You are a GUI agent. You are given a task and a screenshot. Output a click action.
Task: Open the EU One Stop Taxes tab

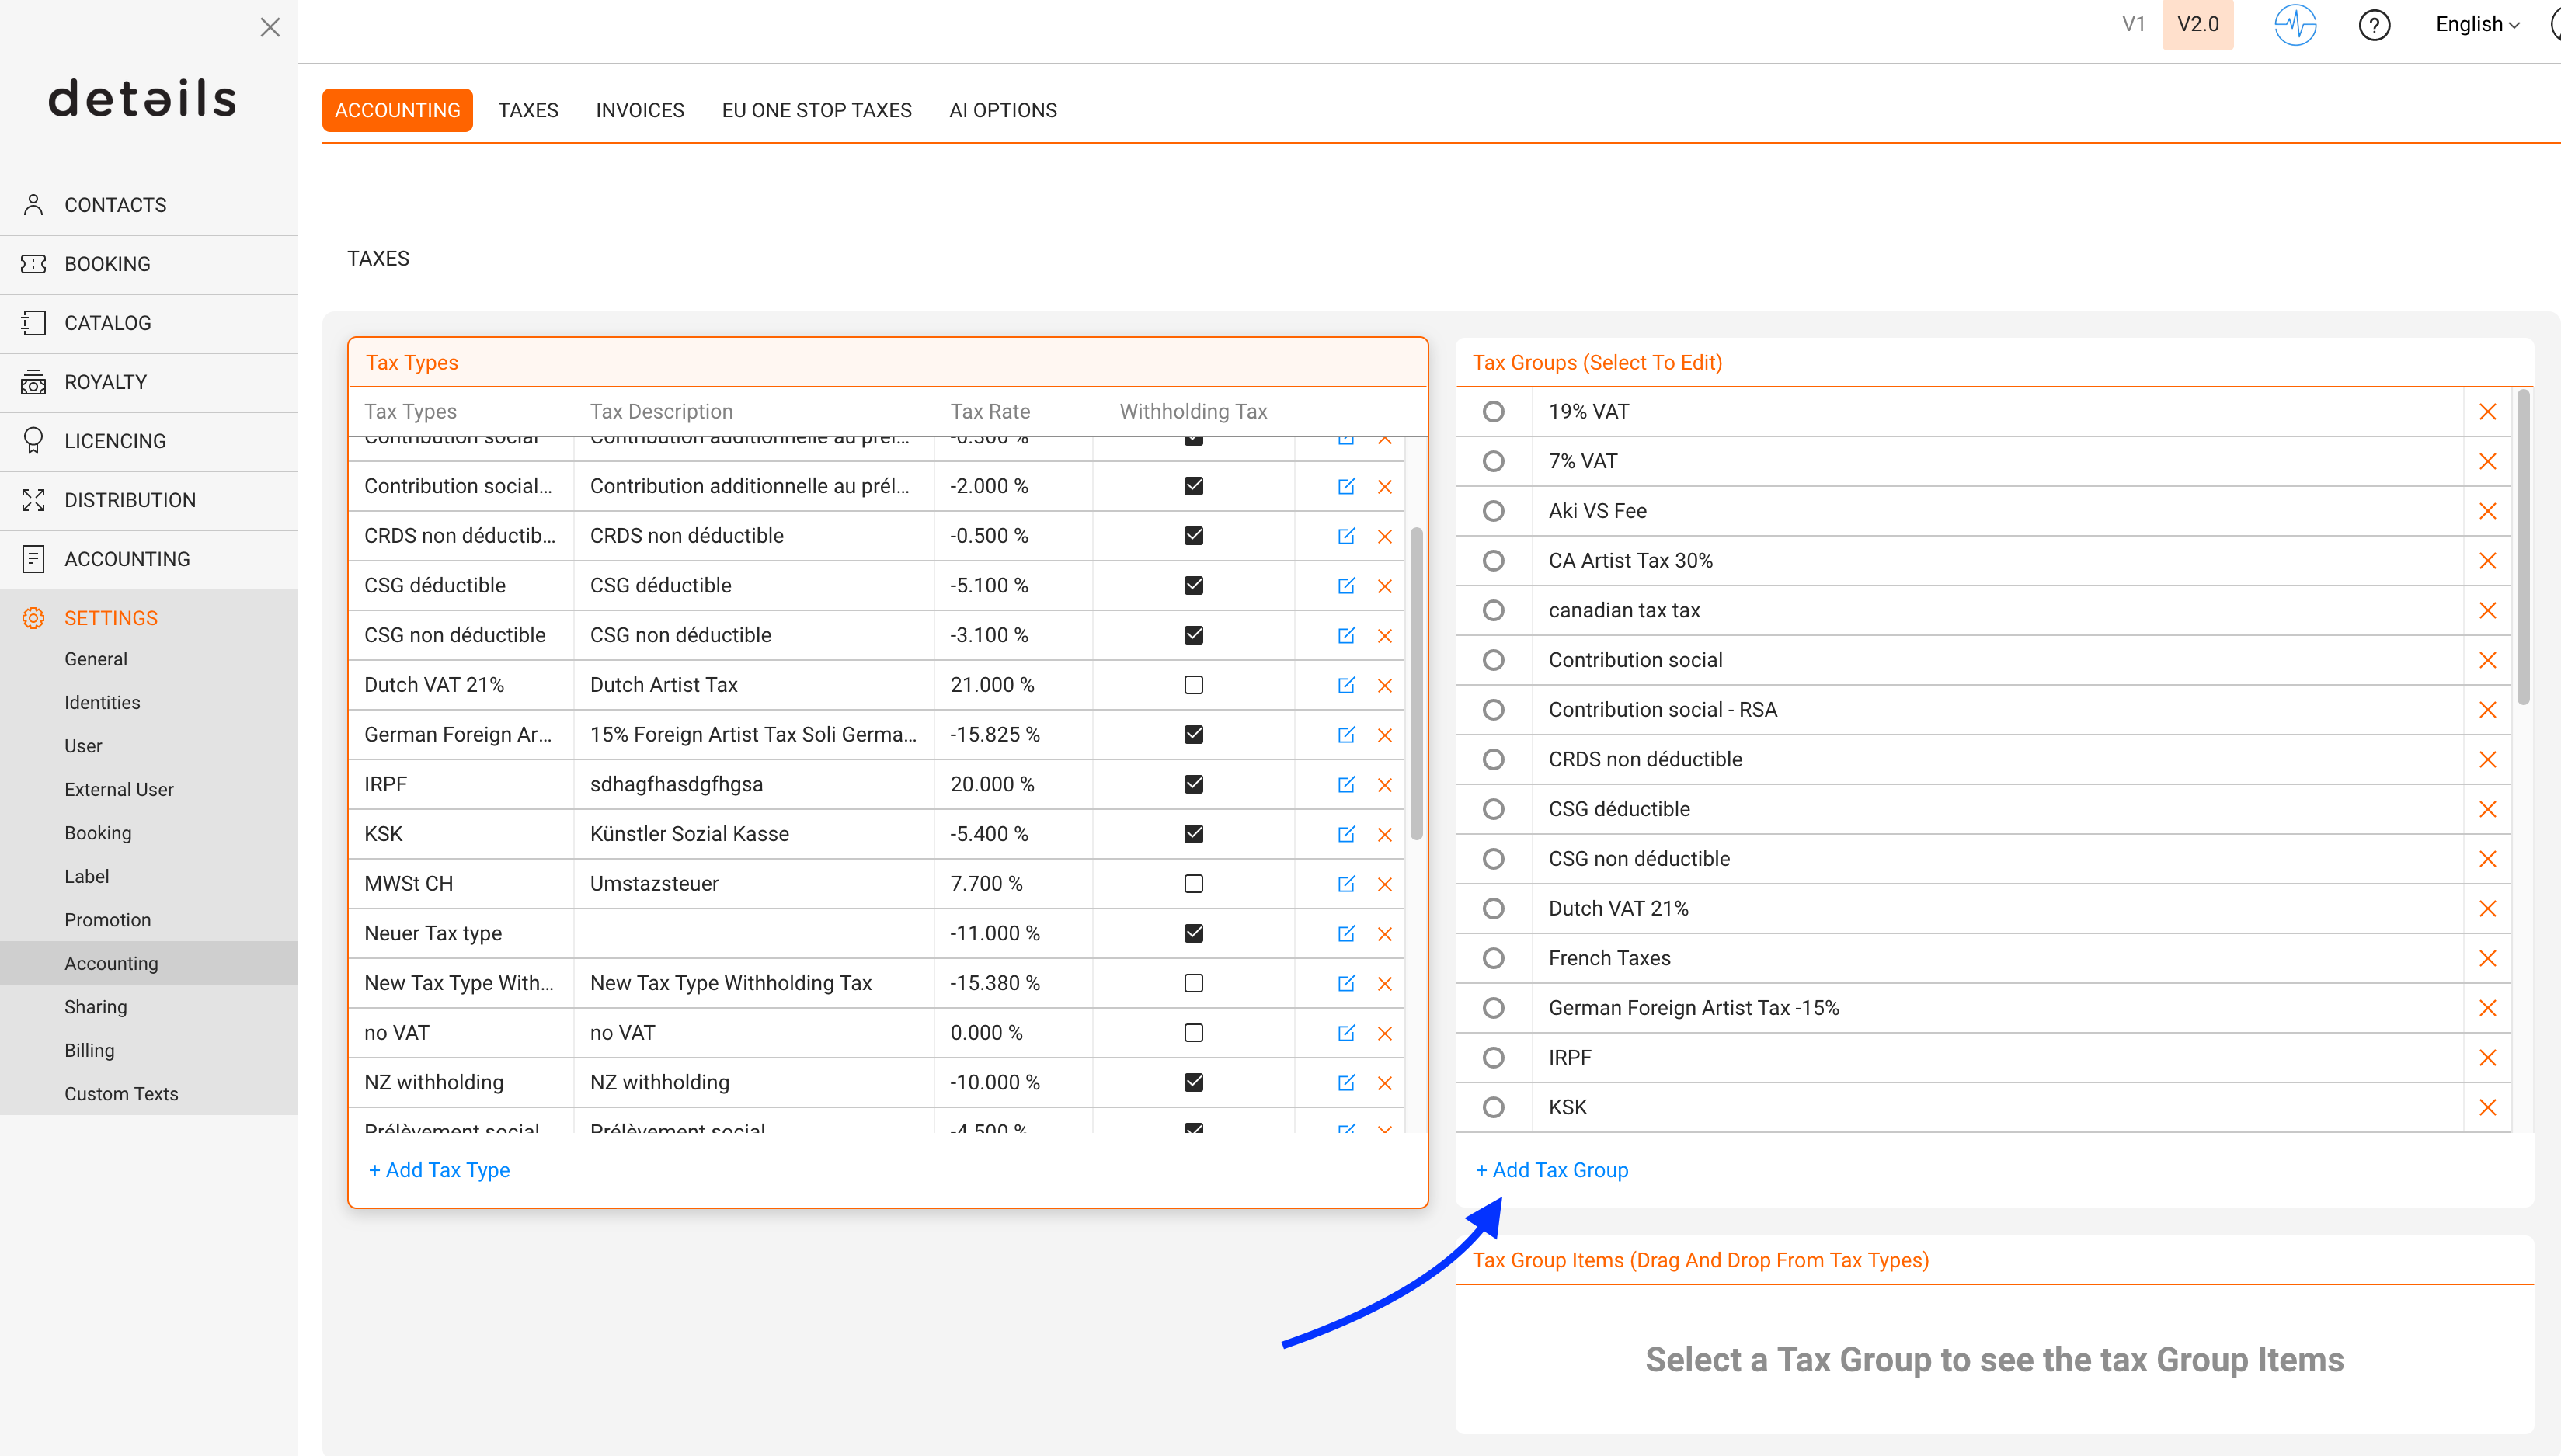(816, 110)
